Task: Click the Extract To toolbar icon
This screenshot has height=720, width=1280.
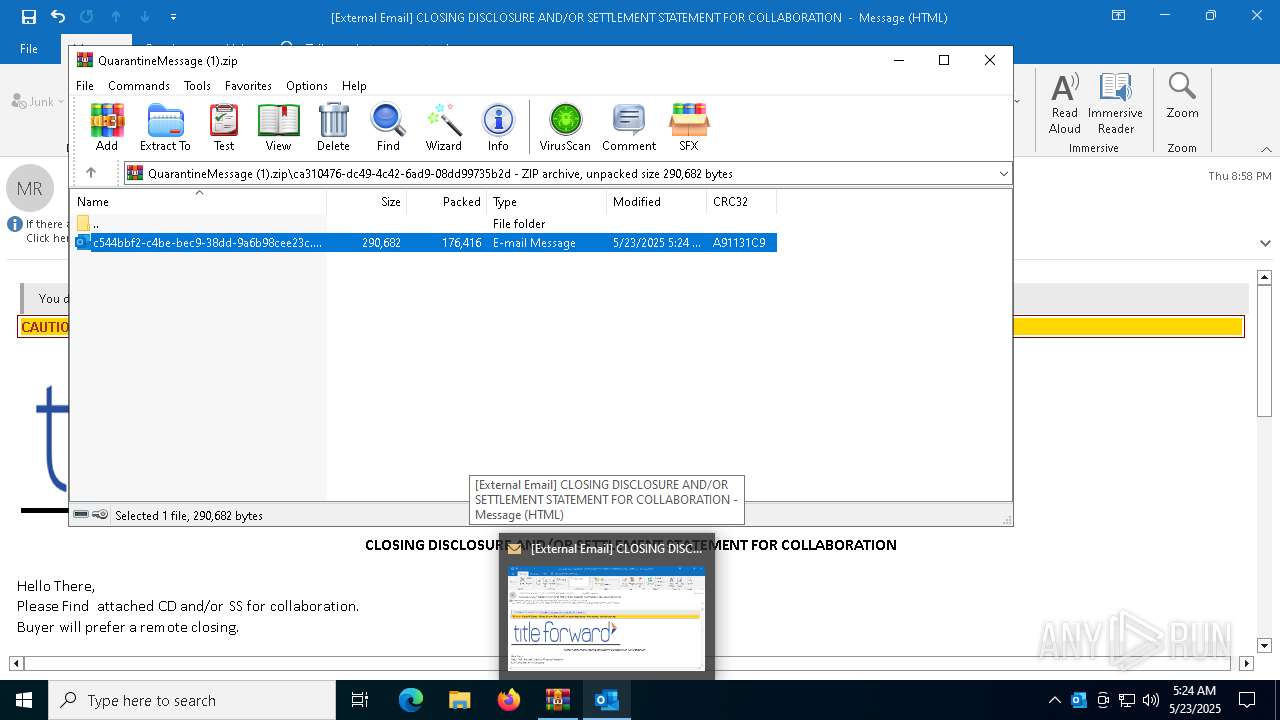Action: click(x=165, y=127)
